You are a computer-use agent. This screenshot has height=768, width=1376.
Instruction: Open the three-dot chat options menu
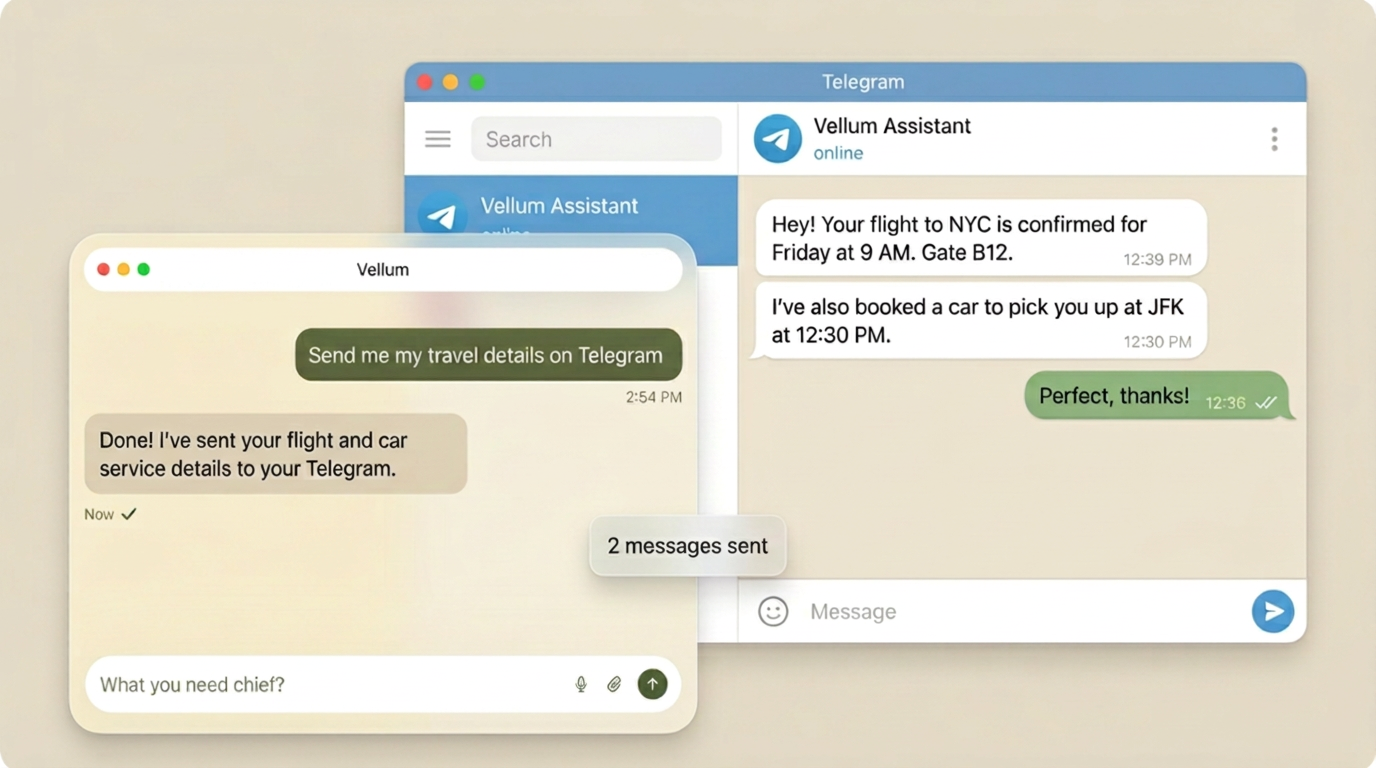pos(1275,139)
